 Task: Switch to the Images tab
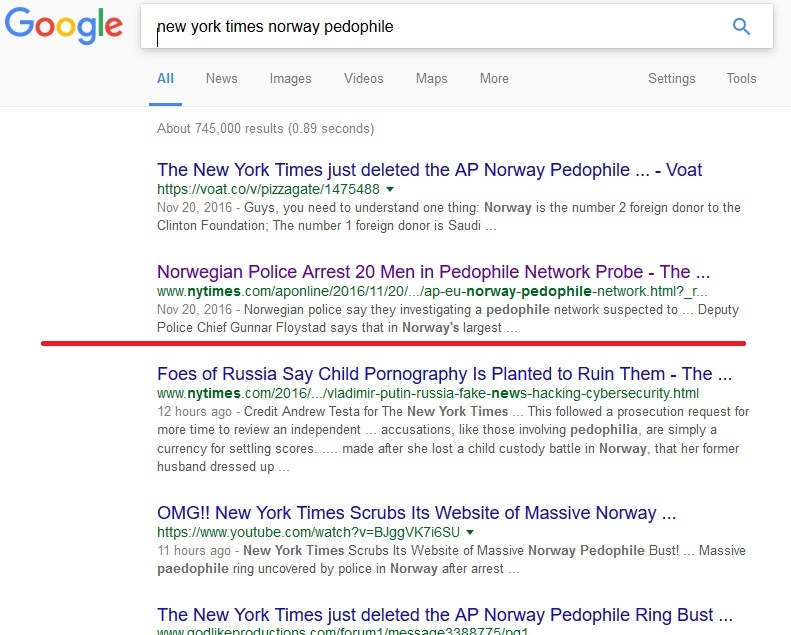(291, 79)
